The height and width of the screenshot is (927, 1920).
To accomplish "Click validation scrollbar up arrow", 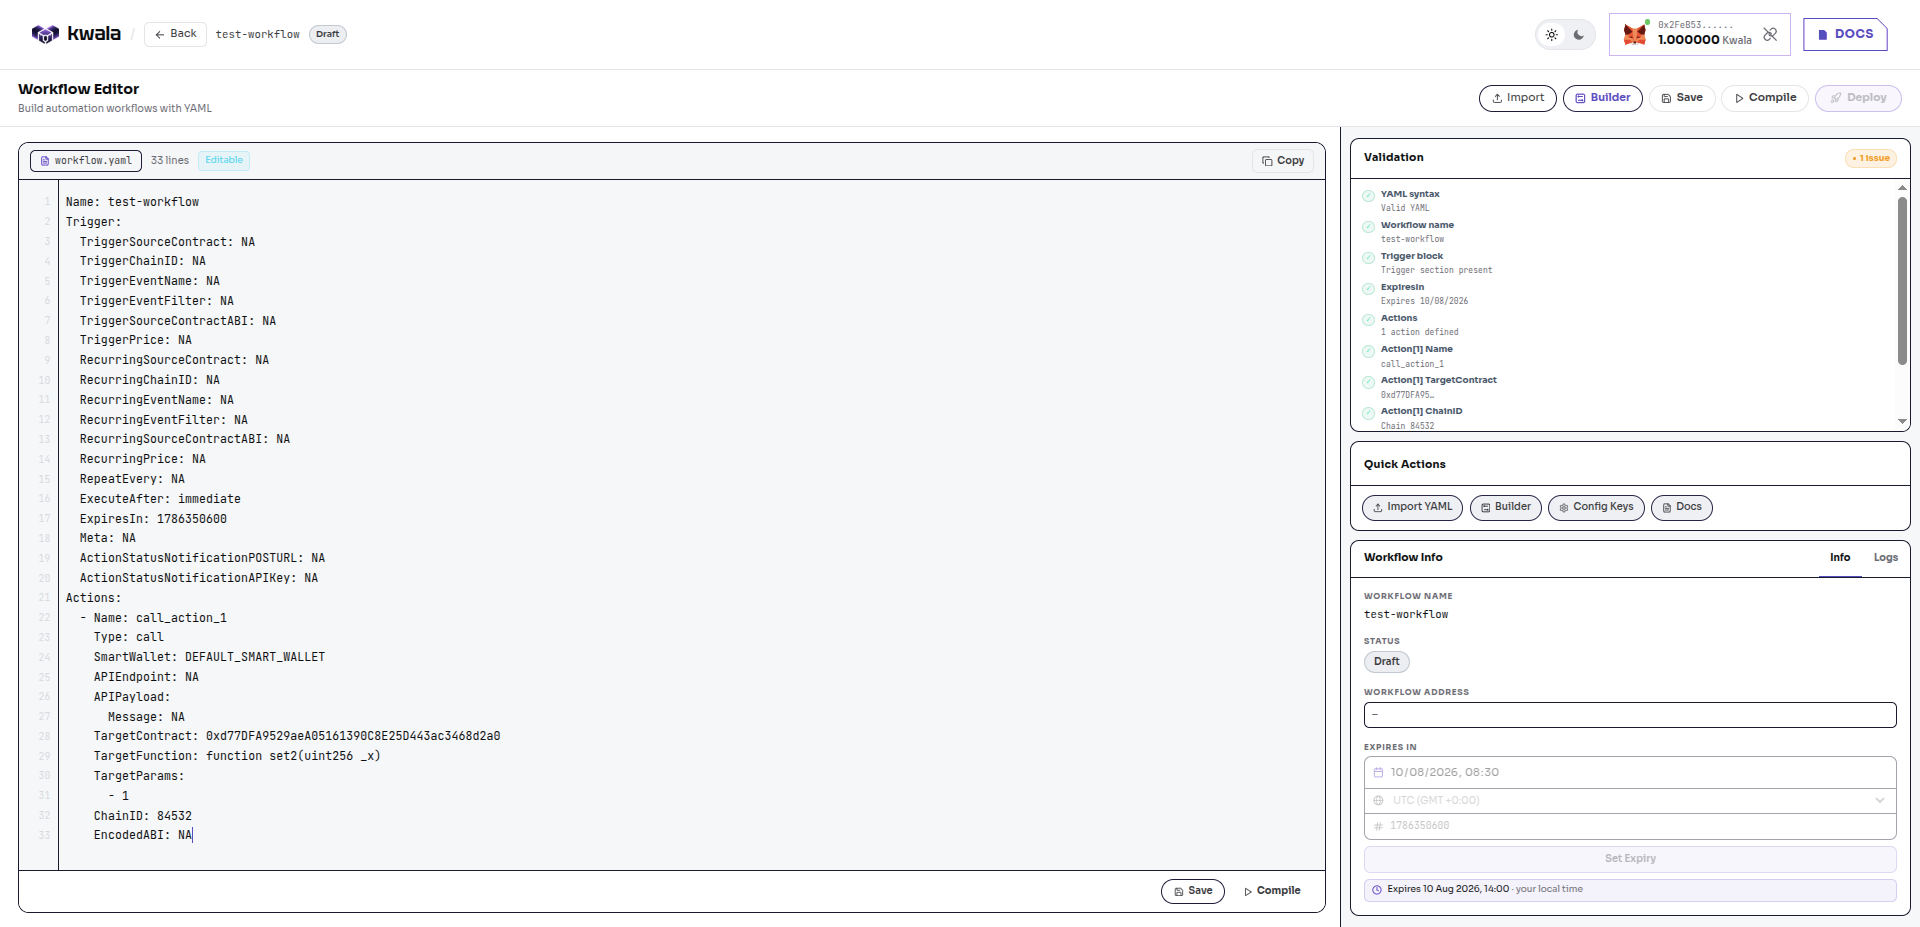I will (1902, 188).
